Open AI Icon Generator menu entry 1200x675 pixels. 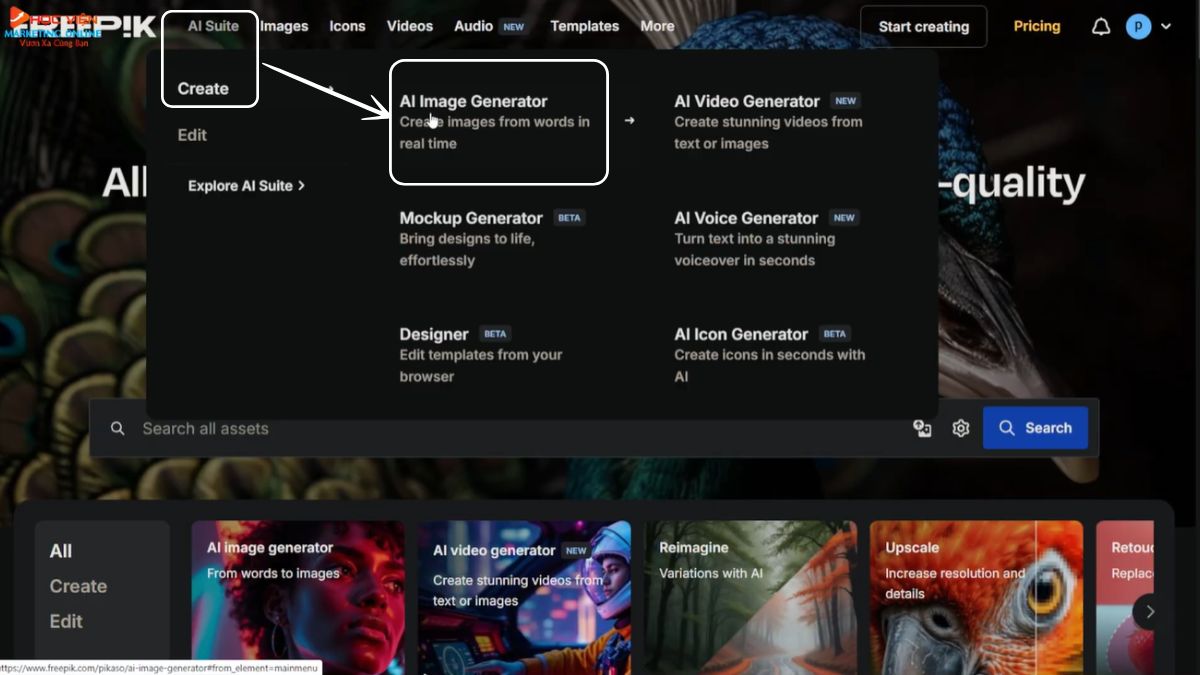point(770,354)
